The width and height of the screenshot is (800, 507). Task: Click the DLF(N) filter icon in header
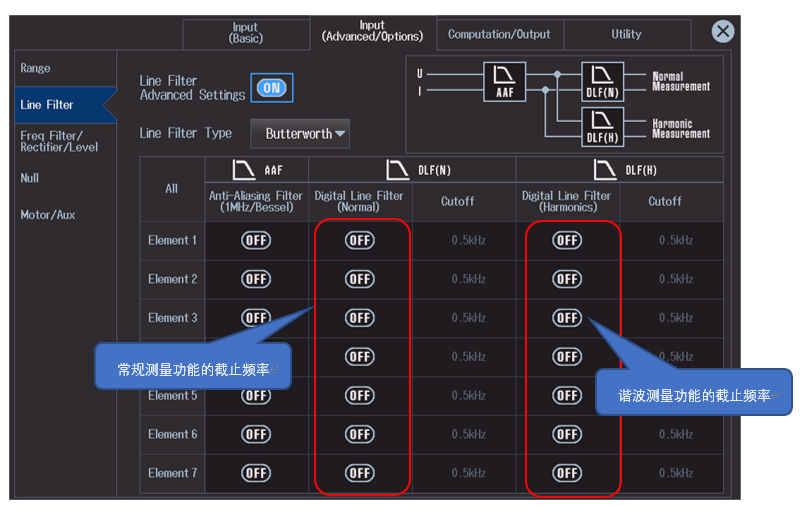tap(399, 170)
